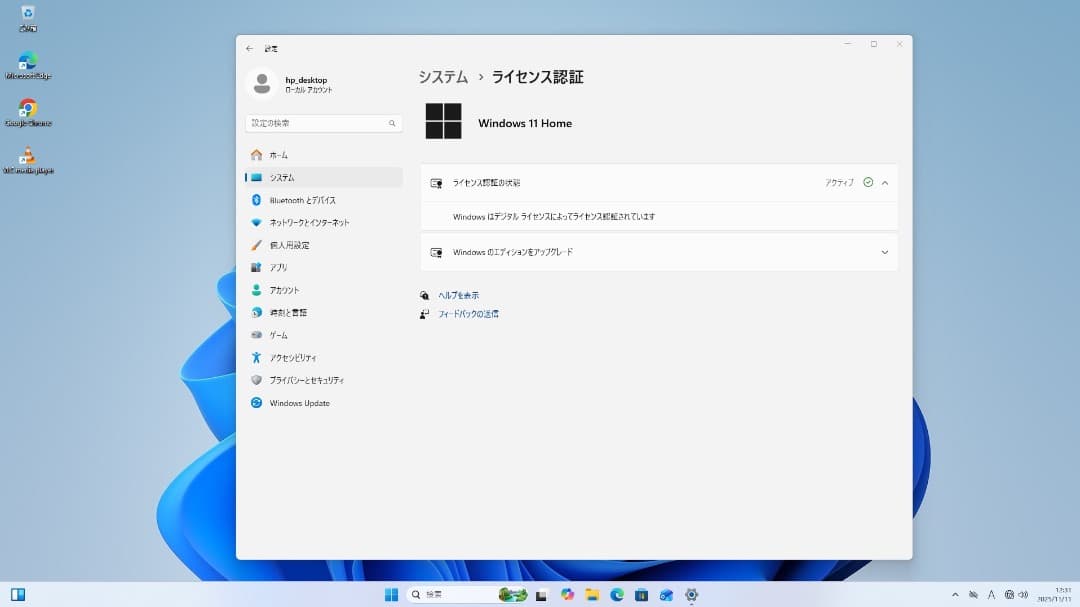Open ホーム in the sidebar
Image resolution: width=1080 pixels, height=607 pixels.
[324, 155]
